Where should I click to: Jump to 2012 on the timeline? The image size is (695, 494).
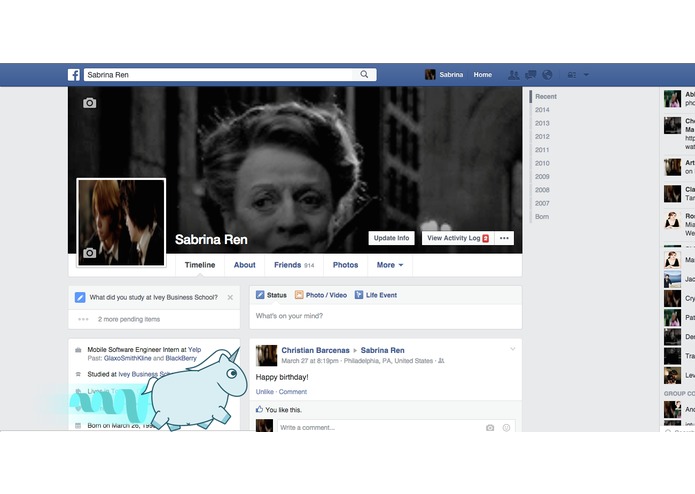(x=542, y=136)
